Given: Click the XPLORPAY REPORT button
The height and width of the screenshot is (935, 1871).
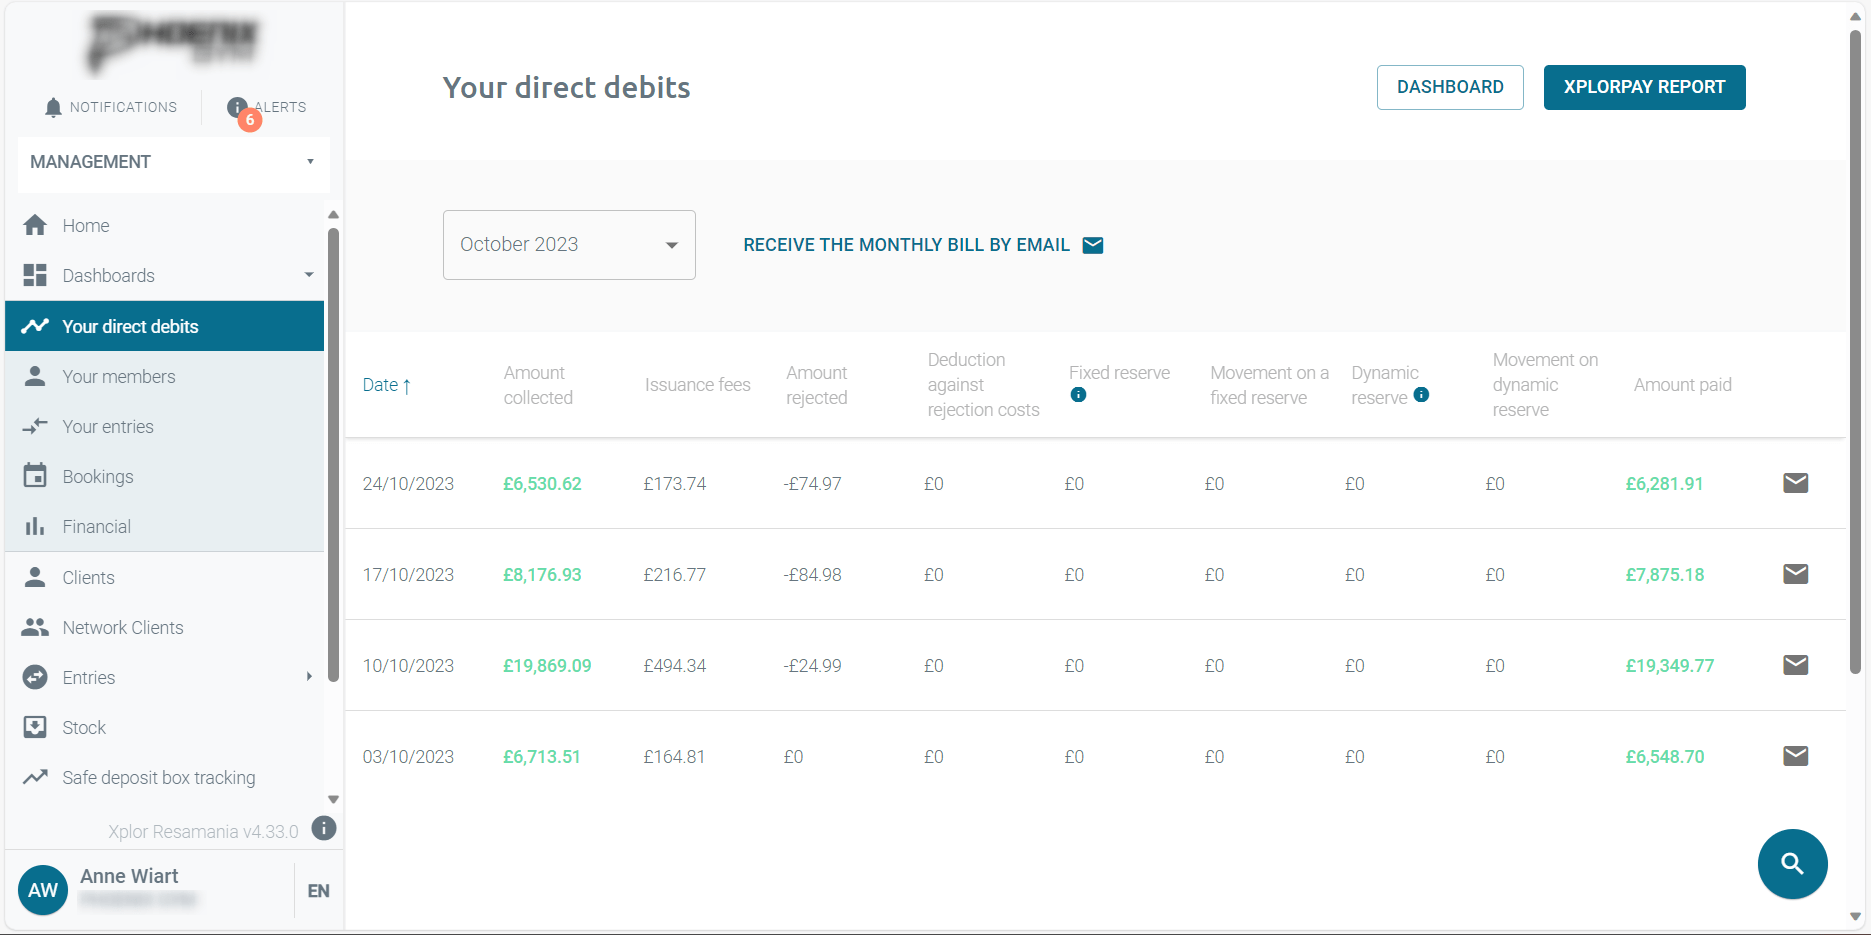Looking at the screenshot, I should coord(1644,87).
